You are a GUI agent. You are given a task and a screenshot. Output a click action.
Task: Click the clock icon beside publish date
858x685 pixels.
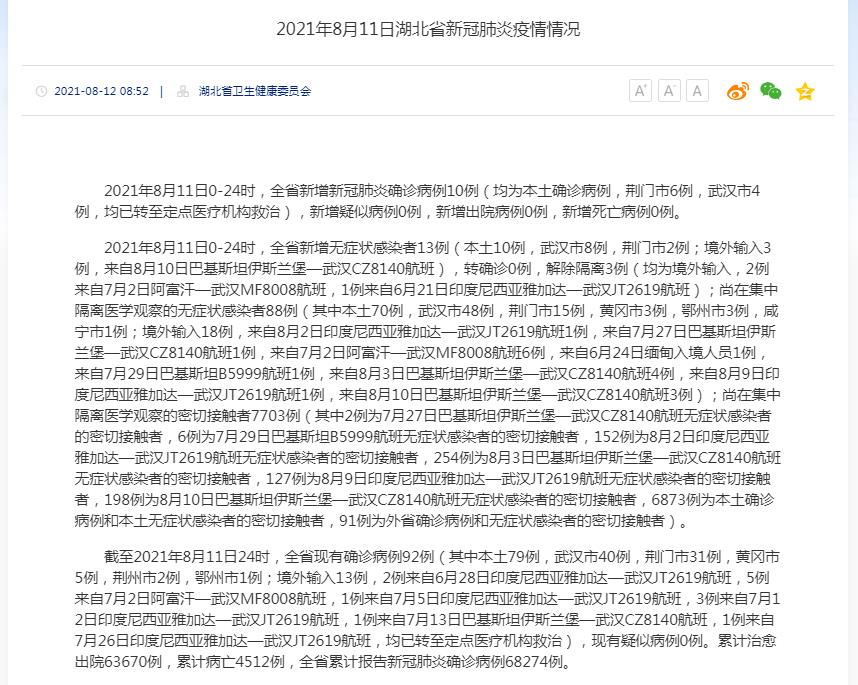click(x=41, y=91)
